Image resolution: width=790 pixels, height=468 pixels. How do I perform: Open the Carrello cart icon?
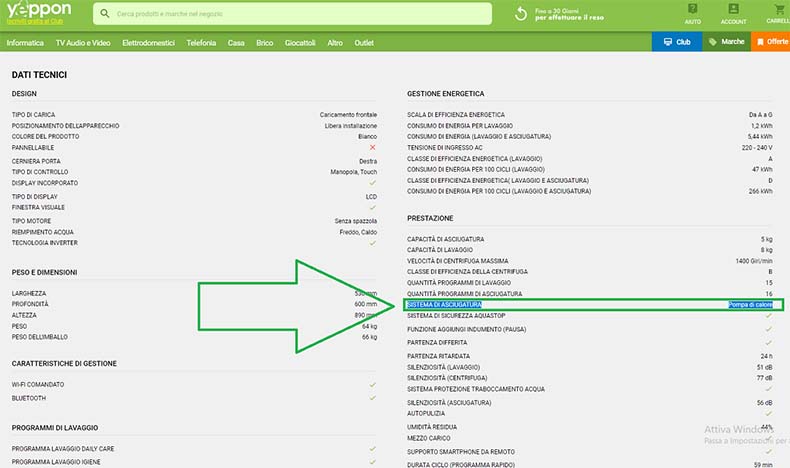[779, 9]
